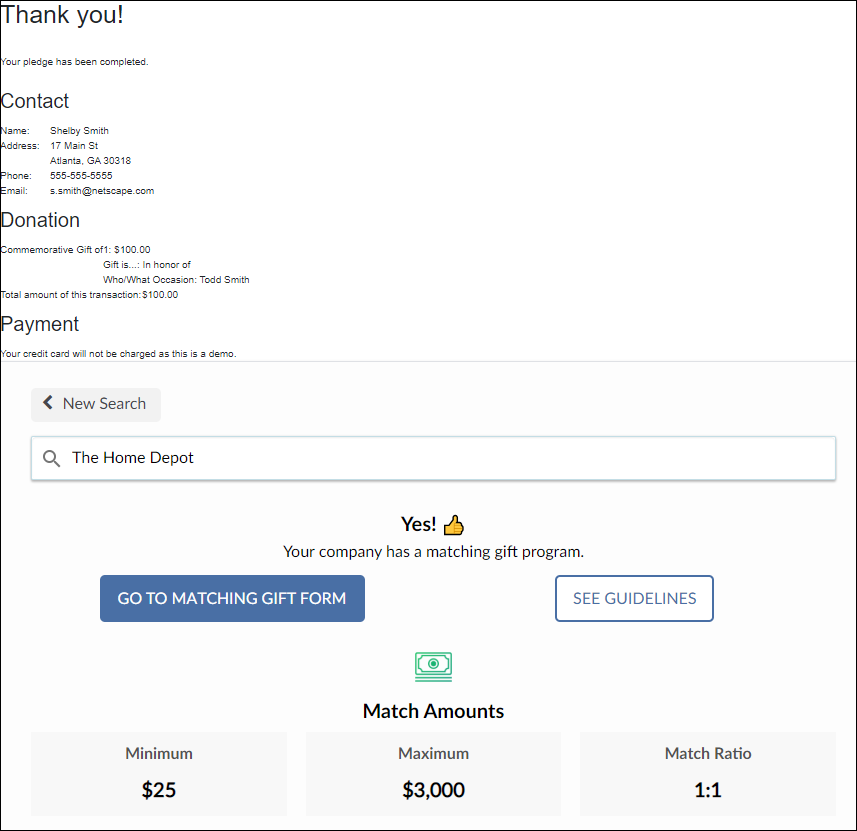Select the Minimum $25 match card

(x=159, y=773)
